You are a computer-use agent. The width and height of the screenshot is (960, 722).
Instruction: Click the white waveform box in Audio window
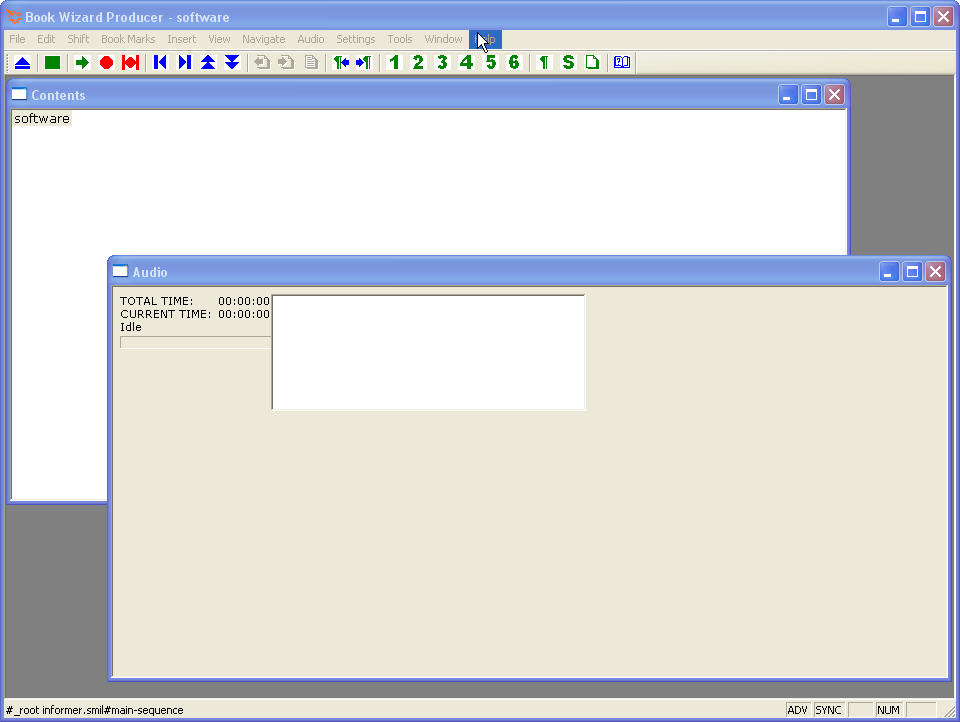429,352
